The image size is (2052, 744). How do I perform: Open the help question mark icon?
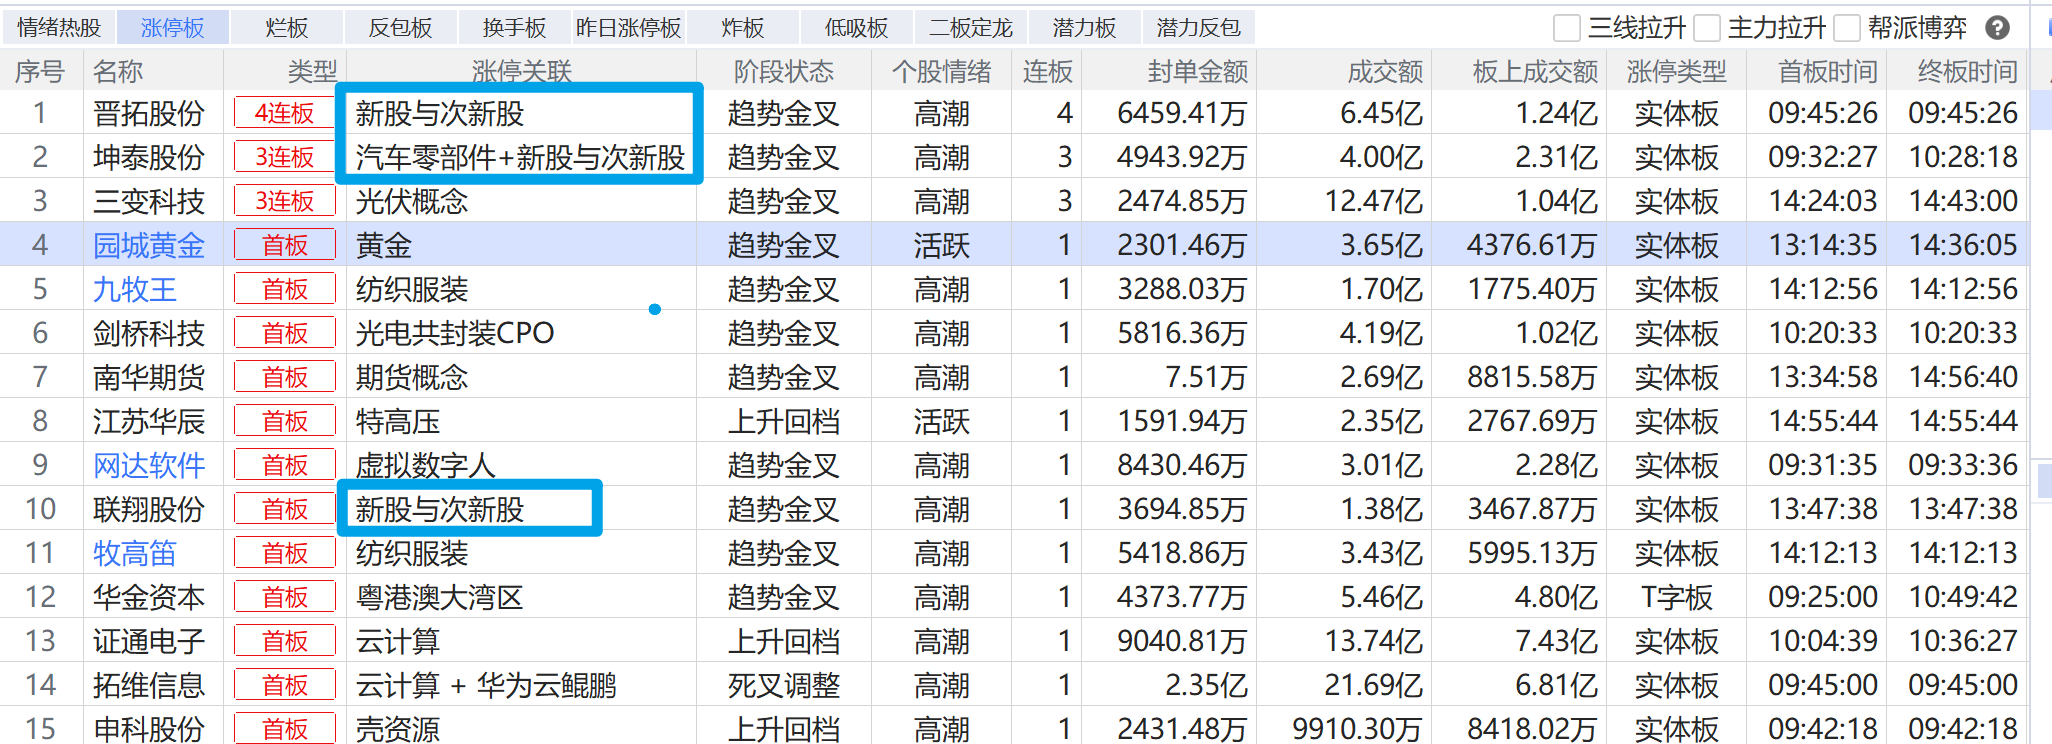point(1997,28)
